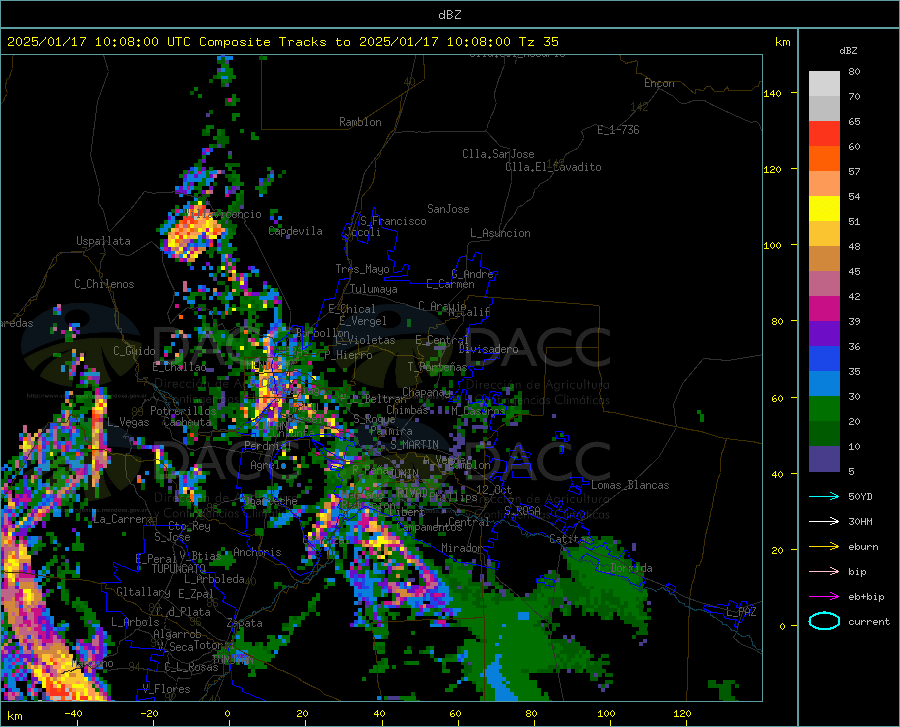Click the E_1-736 map label

click(x=618, y=130)
